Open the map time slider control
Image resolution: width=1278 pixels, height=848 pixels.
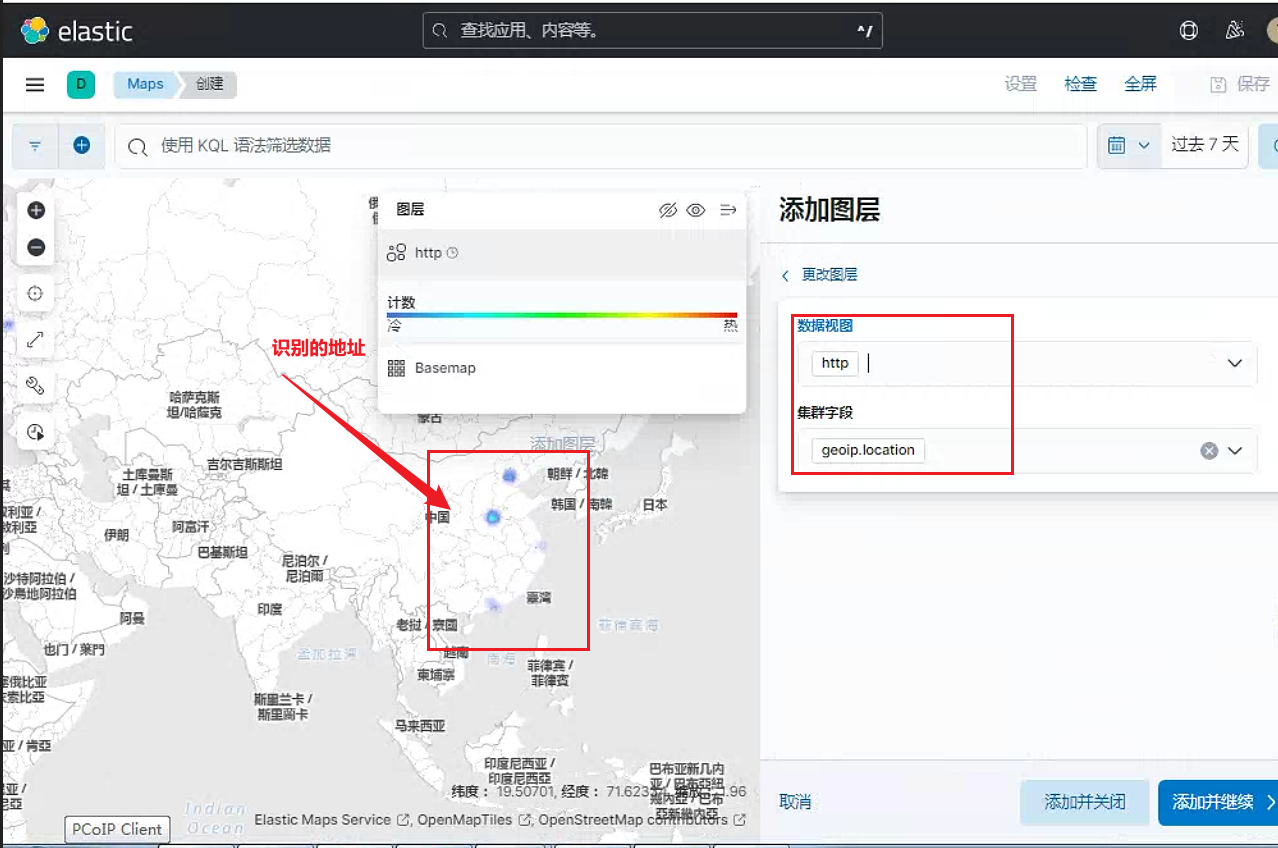[x=36, y=432]
